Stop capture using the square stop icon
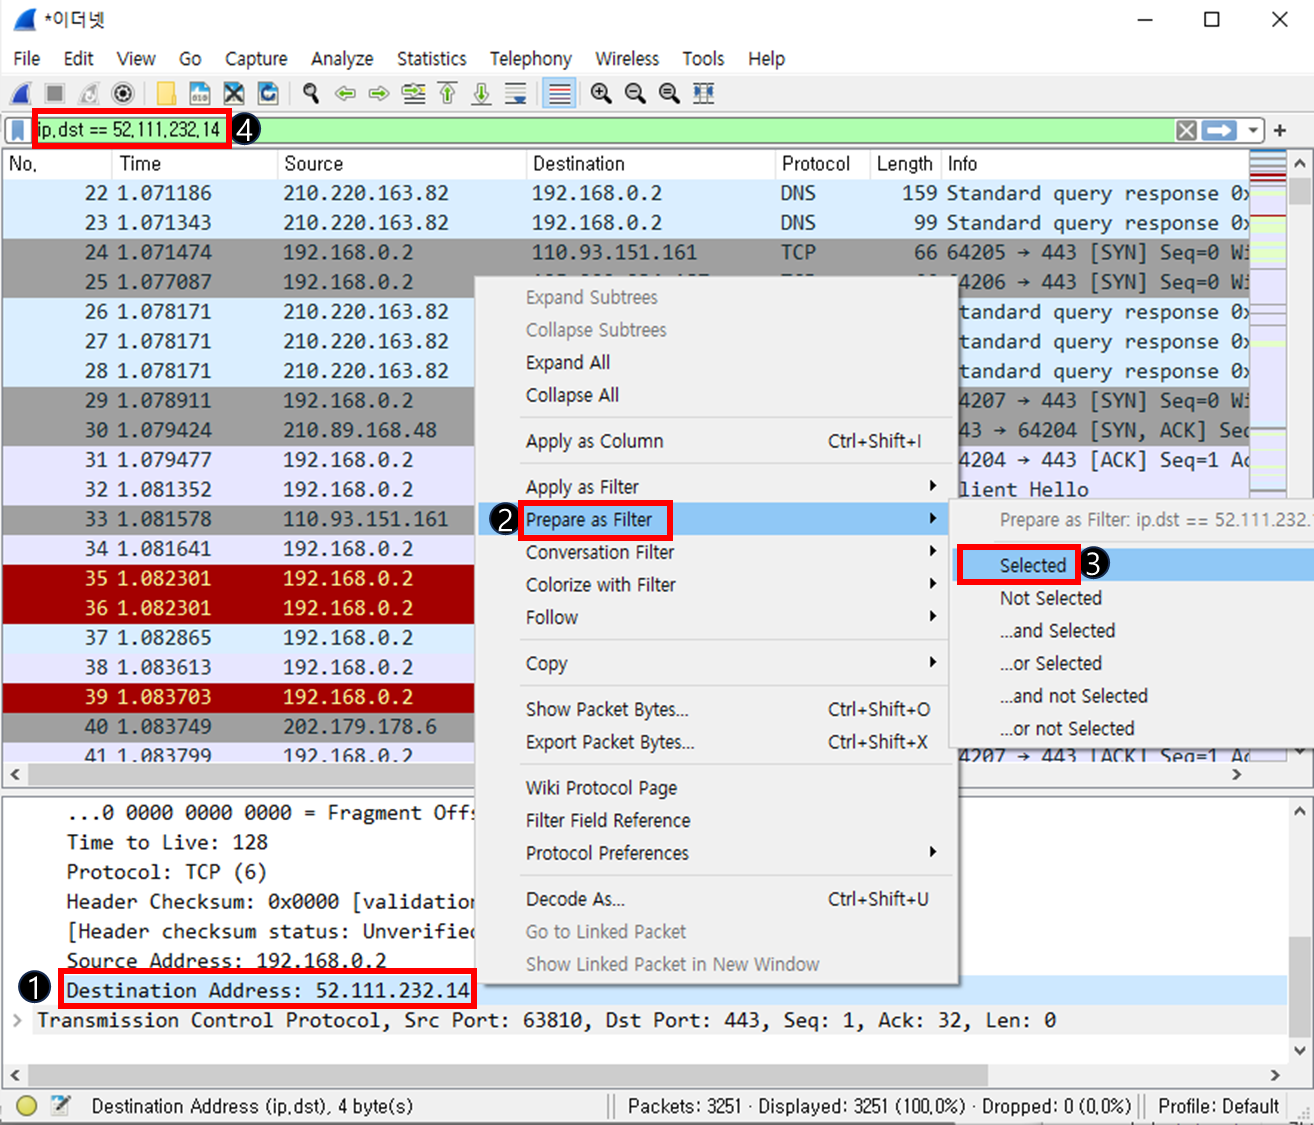 pos(55,94)
